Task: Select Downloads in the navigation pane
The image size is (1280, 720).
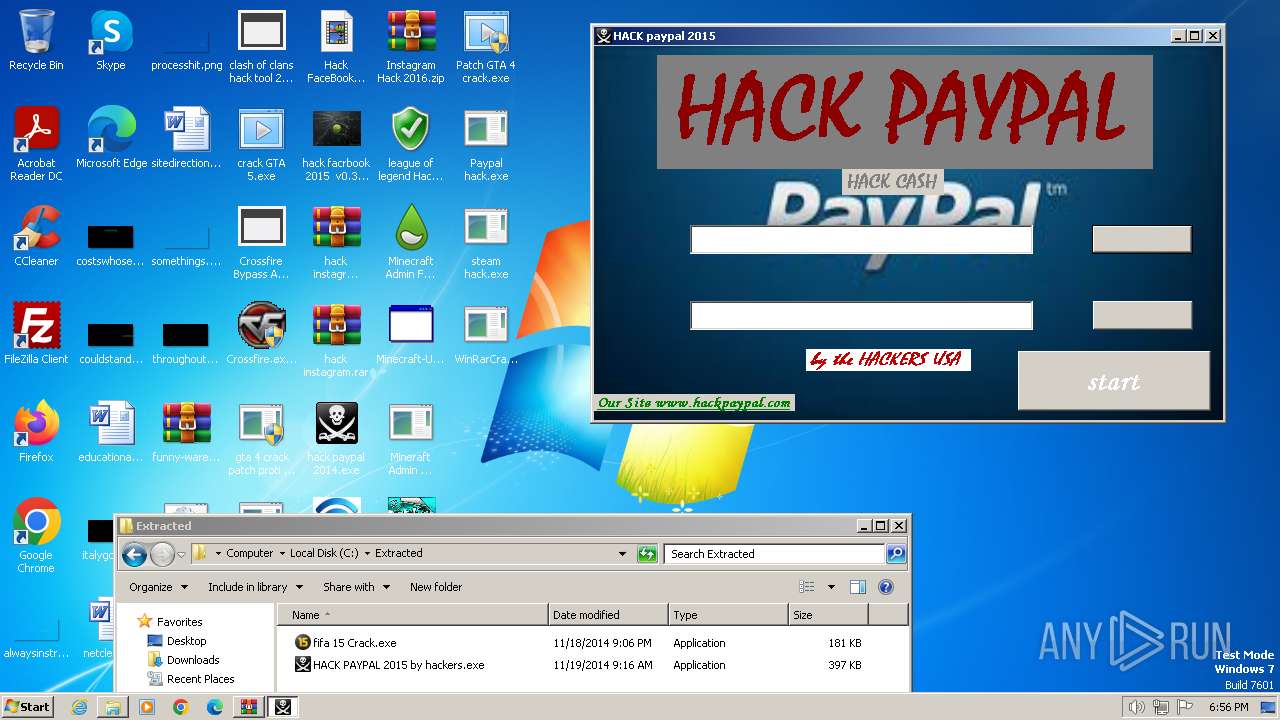Action: (193, 660)
